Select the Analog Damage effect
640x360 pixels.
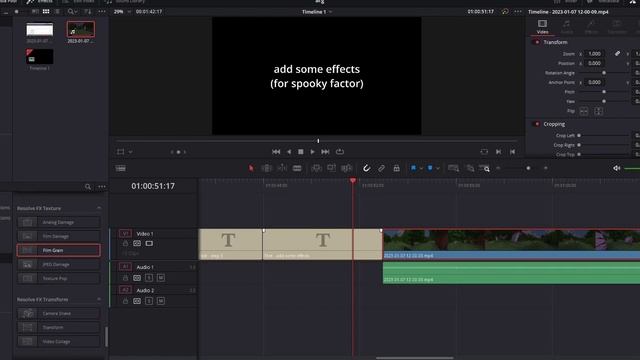pos(59,222)
